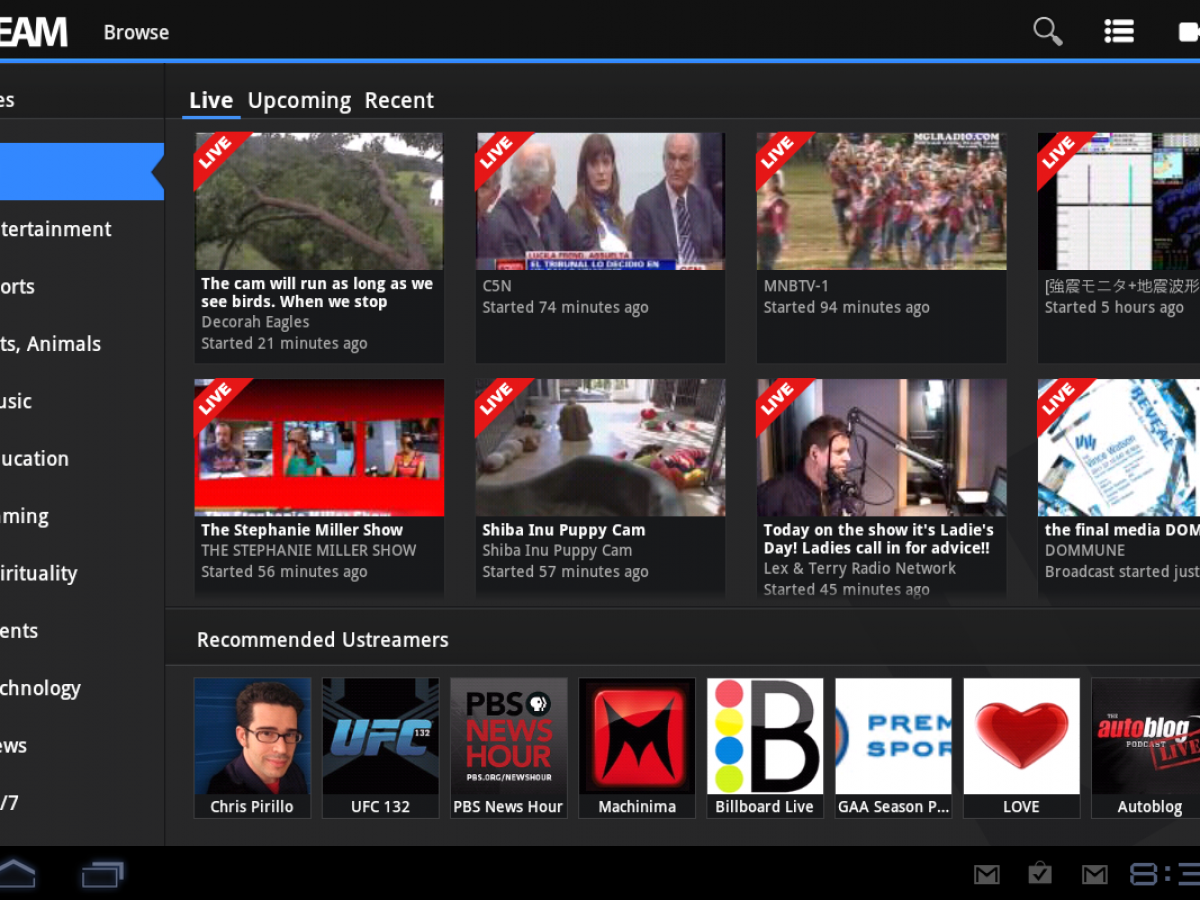The image size is (1200, 900).
Task: Select the Live tab
Action: point(211,101)
